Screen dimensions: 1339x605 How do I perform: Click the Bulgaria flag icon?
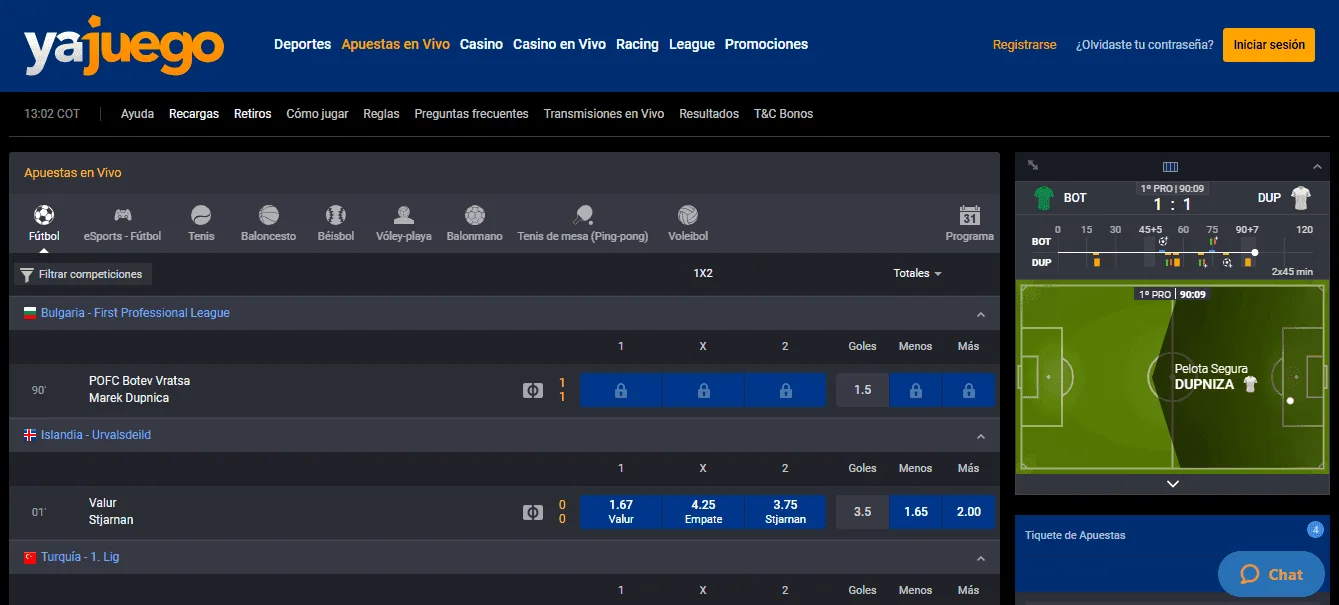click(30, 313)
